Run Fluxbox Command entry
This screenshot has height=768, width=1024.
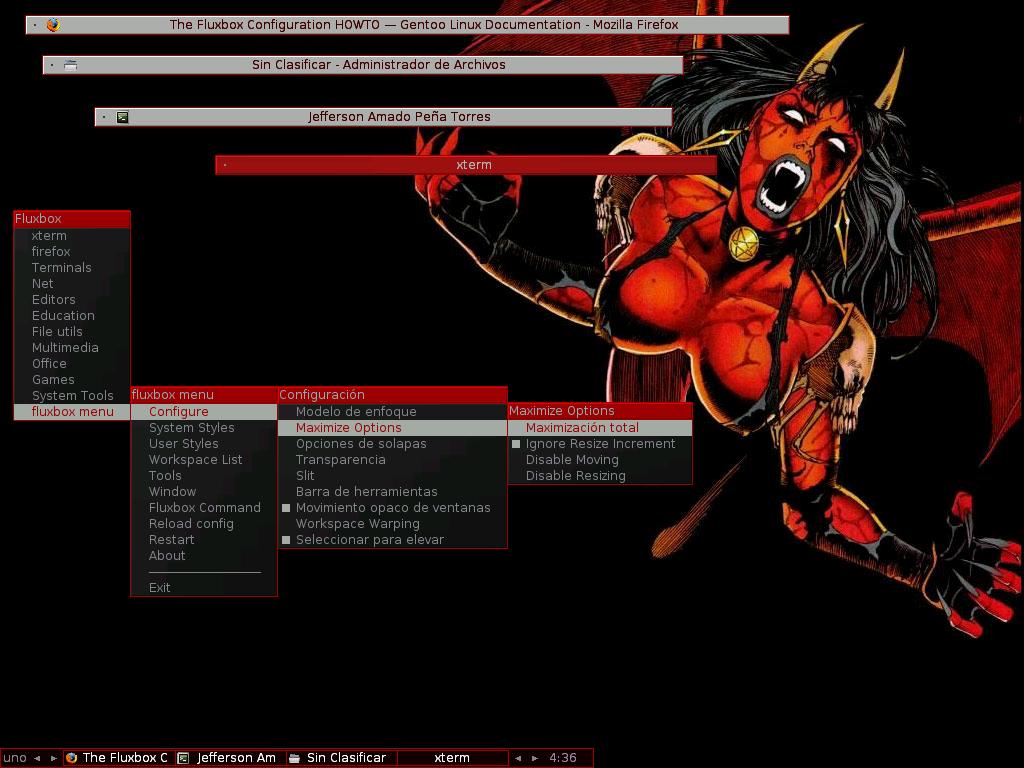tap(204, 508)
